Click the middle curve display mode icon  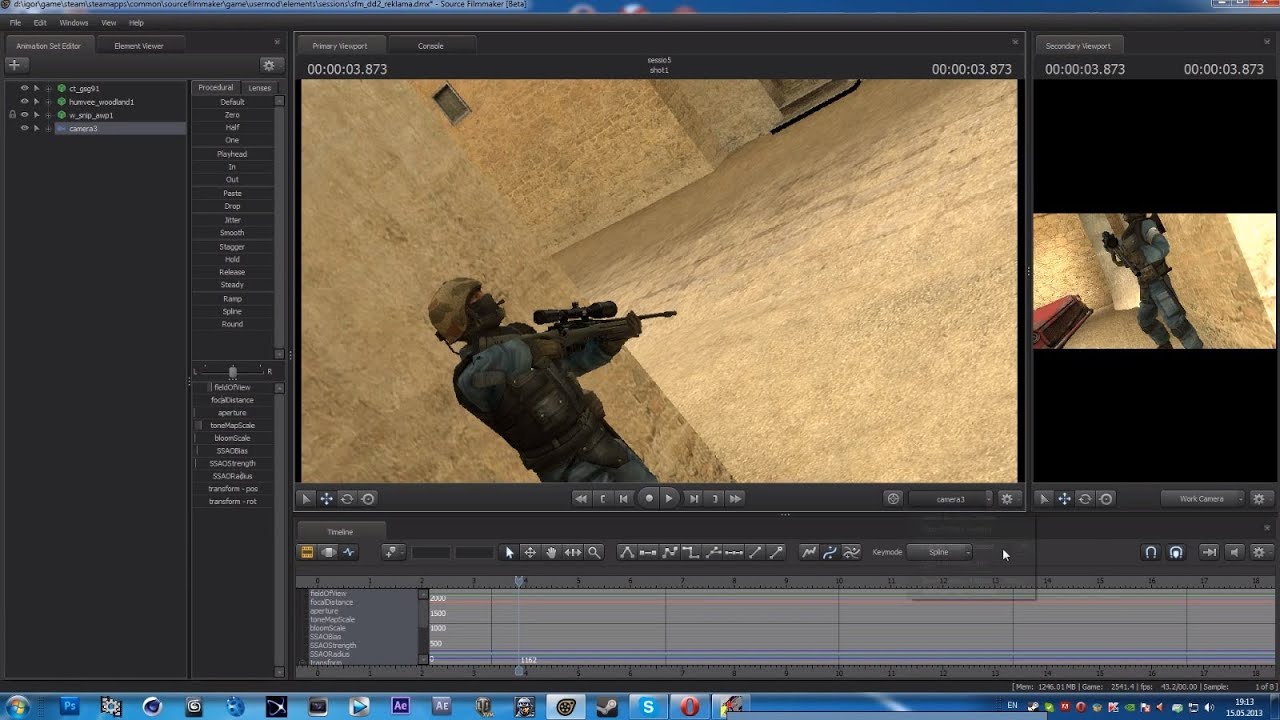pos(830,552)
